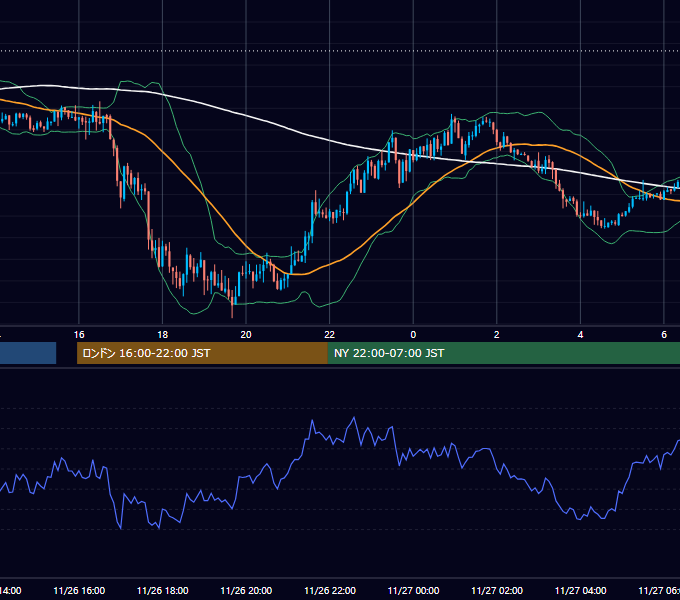
Task: Click the 11/26 20:00 date label
Action: click(246, 590)
